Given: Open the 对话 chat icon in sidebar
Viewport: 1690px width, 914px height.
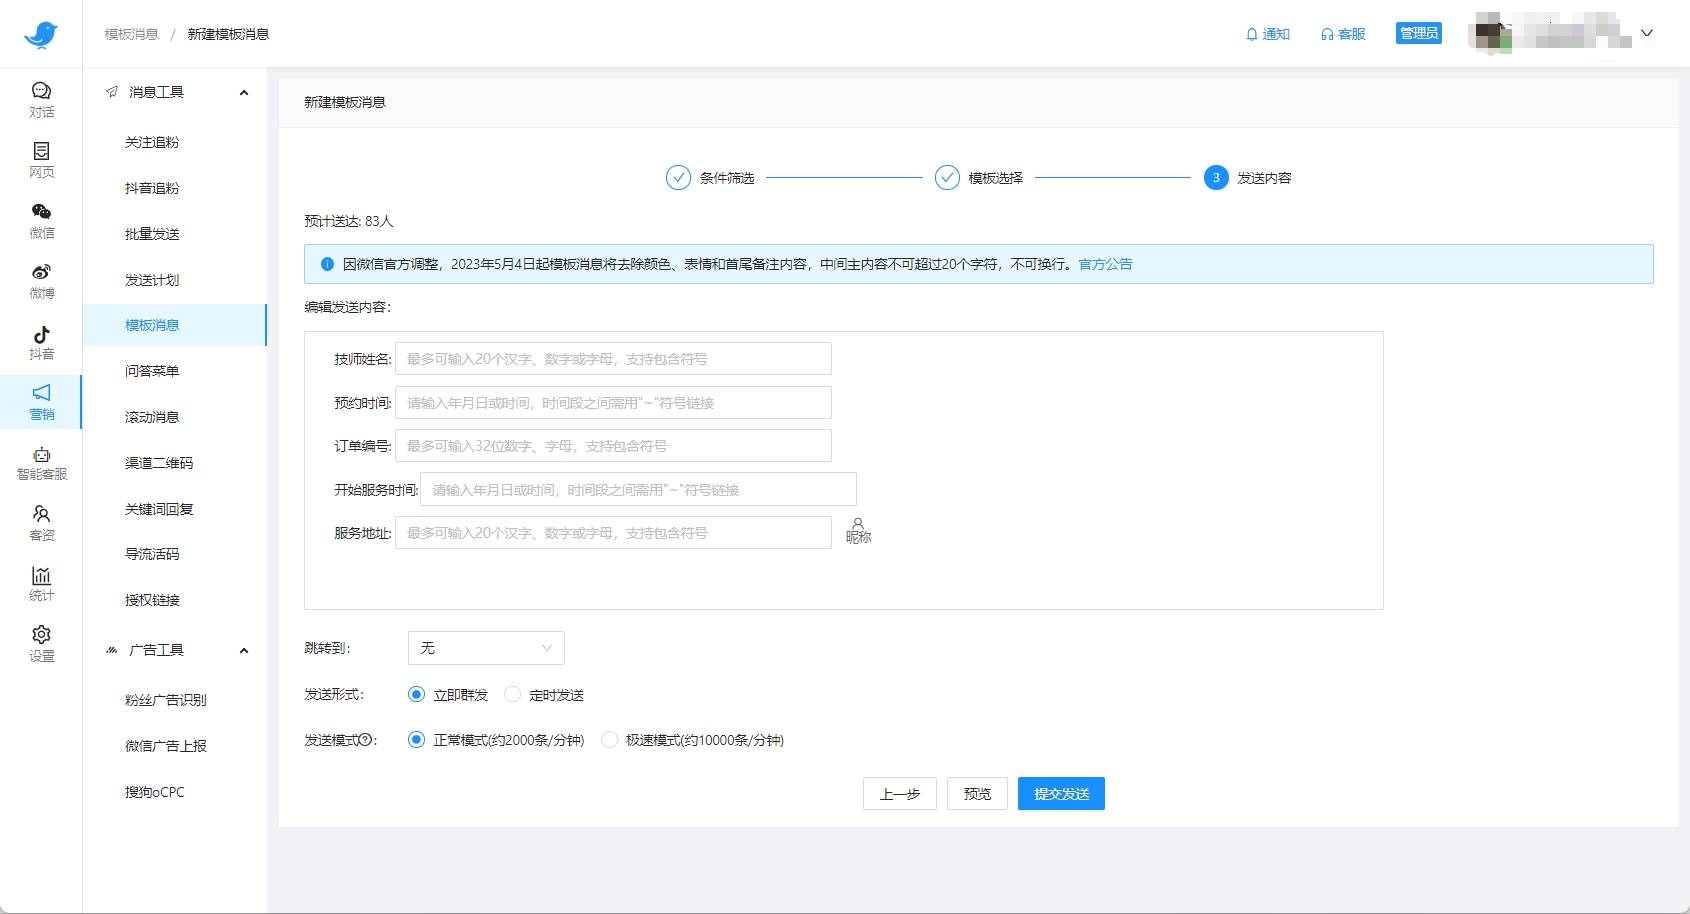Looking at the screenshot, I should 41,92.
